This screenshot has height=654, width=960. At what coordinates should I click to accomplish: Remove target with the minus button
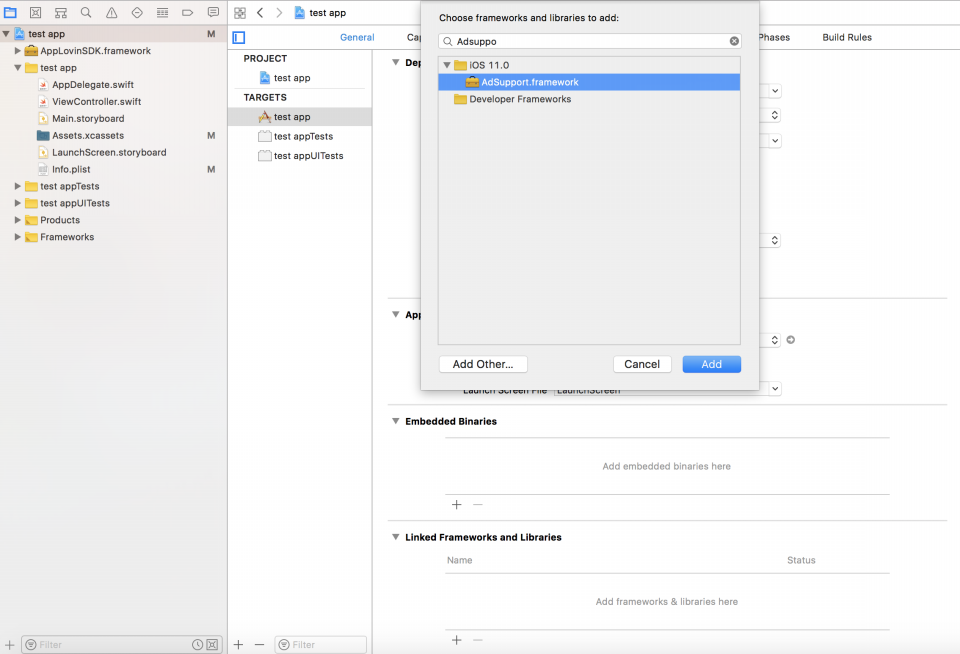(x=260, y=644)
